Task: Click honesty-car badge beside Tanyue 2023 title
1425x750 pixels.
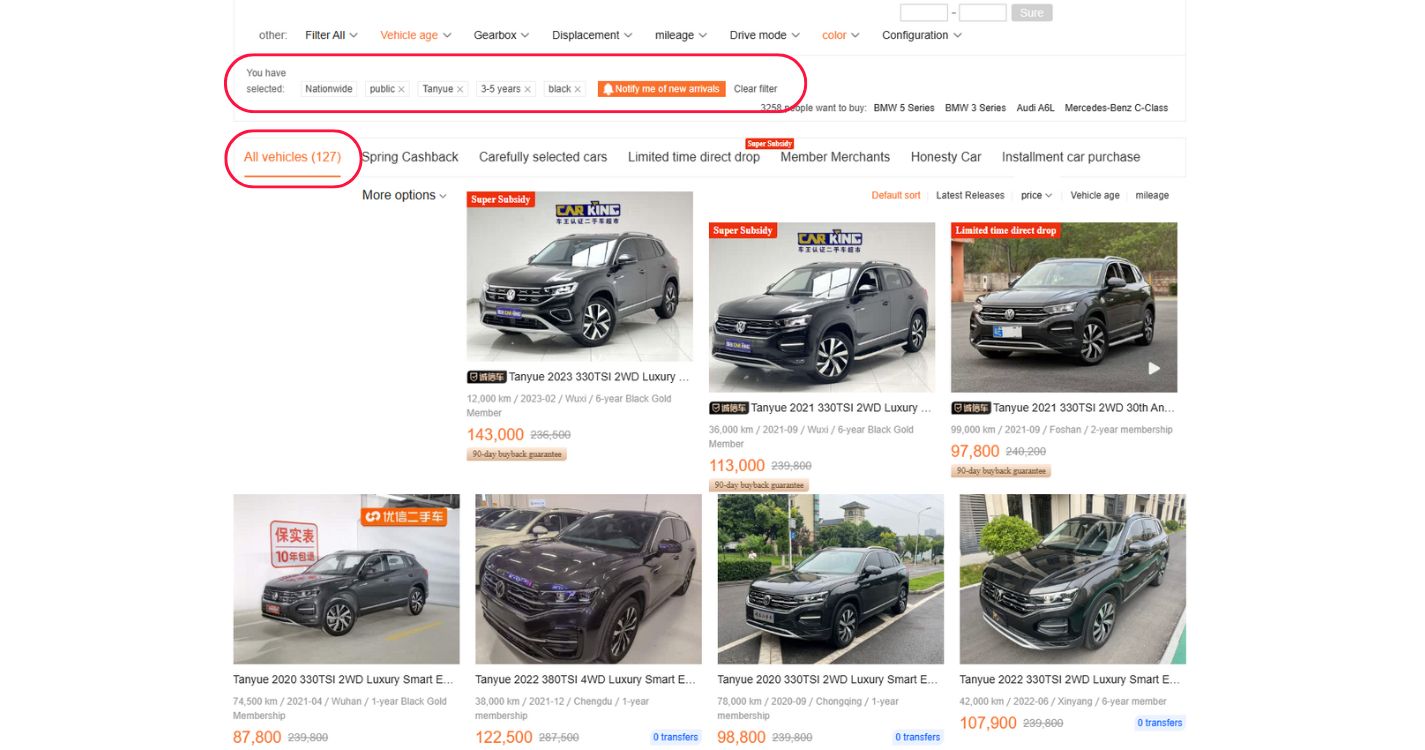Action: 487,377
